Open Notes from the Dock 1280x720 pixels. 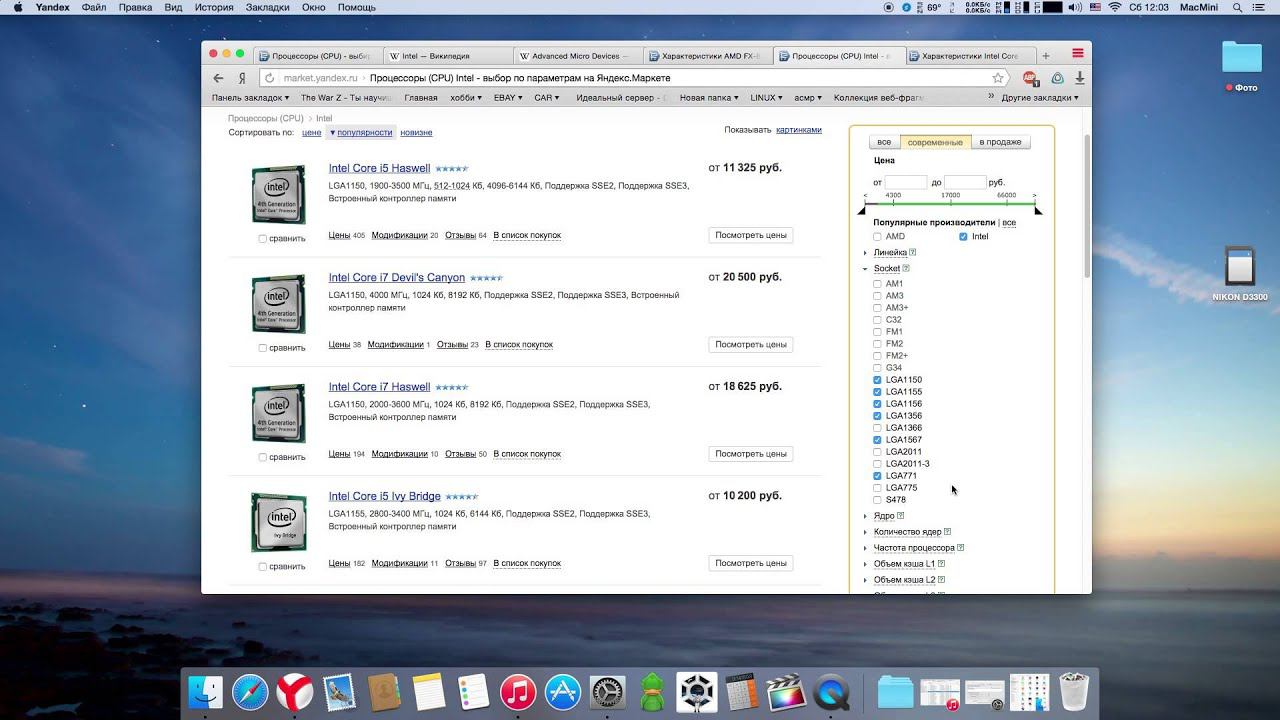click(427, 692)
